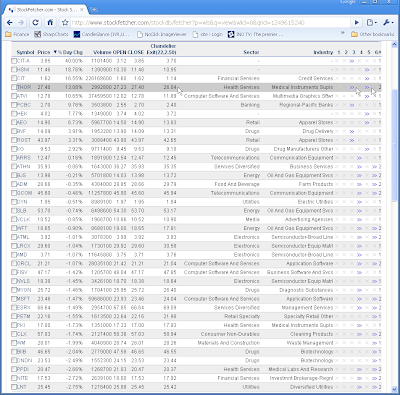This screenshot has height=395, width=400.
Task: Switch to the StockFetcher.com tab
Action: point(46,10)
